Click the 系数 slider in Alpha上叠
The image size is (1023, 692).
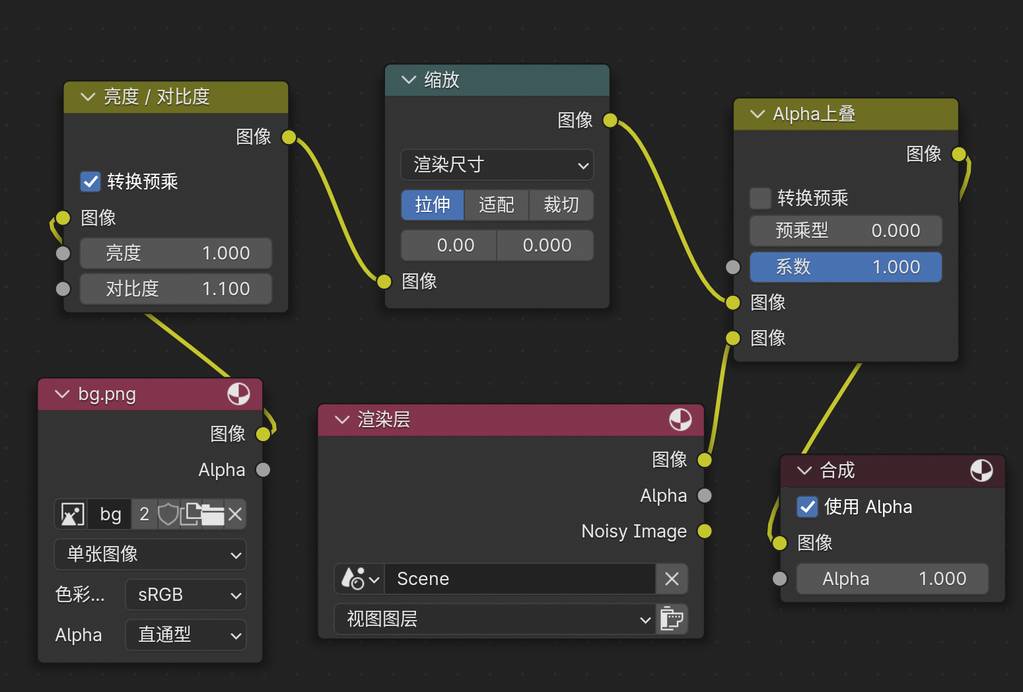coord(845,267)
